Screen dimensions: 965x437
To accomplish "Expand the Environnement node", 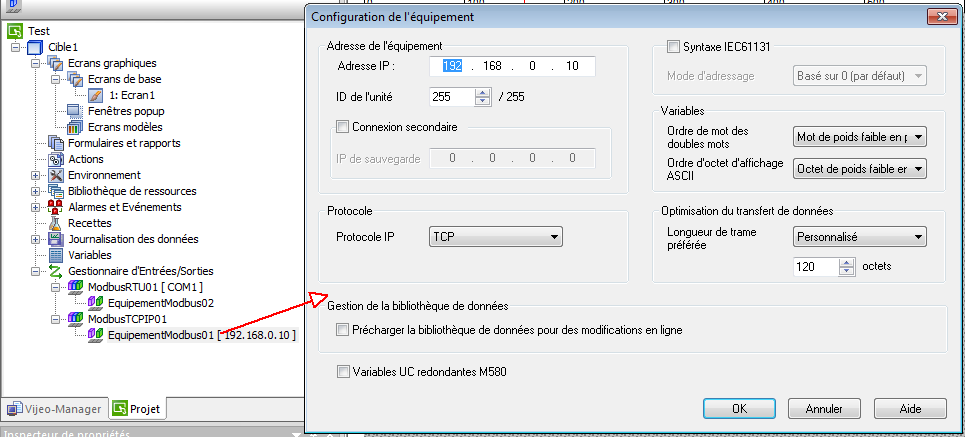I will click(x=35, y=175).
